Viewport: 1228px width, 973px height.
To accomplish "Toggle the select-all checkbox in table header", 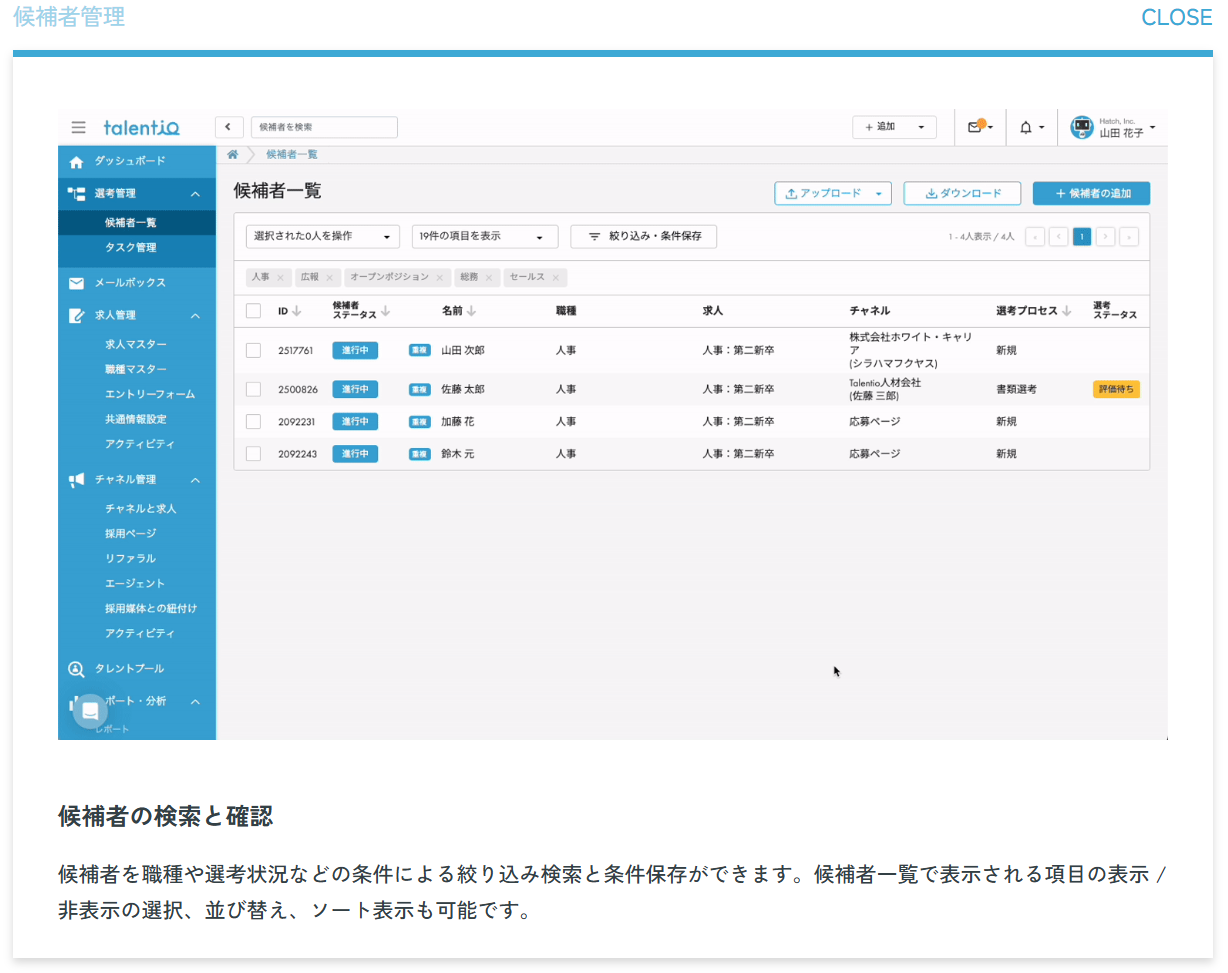I will point(253,311).
